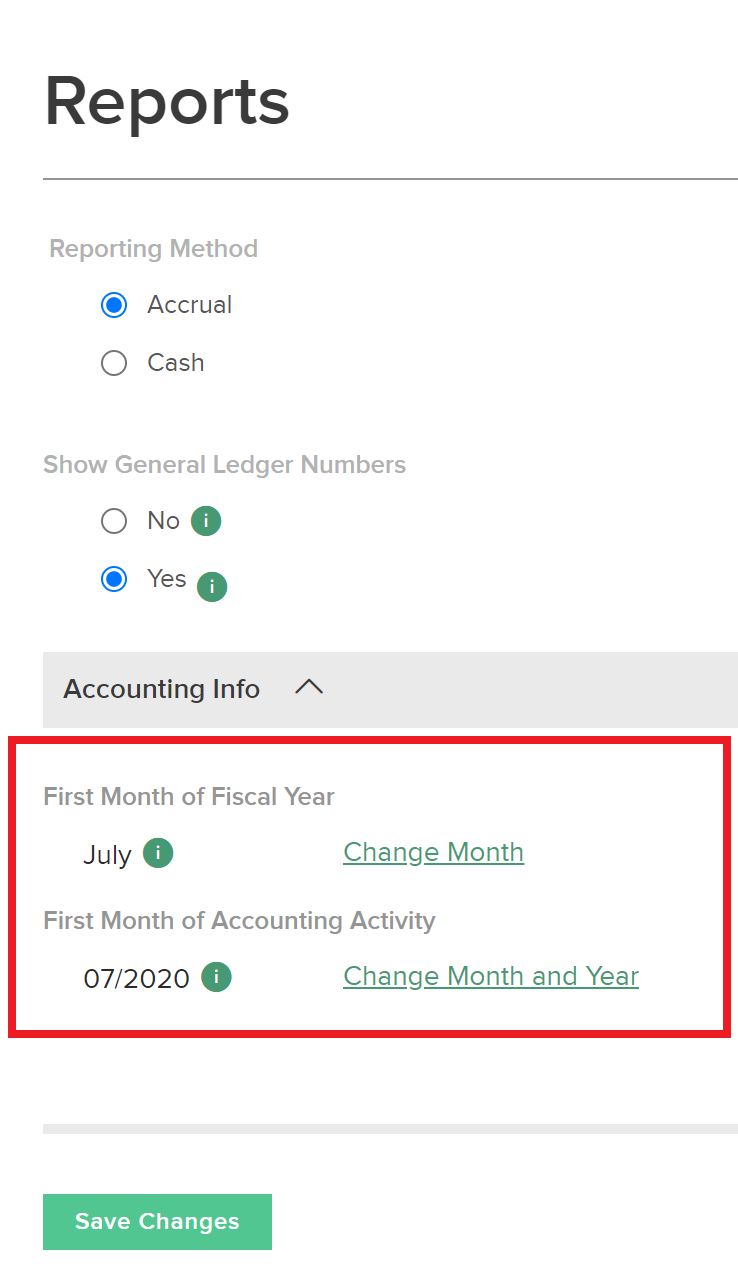Click the chevron in the Accounting Info header
The height and width of the screenshot is (1287, 738).
309,687
